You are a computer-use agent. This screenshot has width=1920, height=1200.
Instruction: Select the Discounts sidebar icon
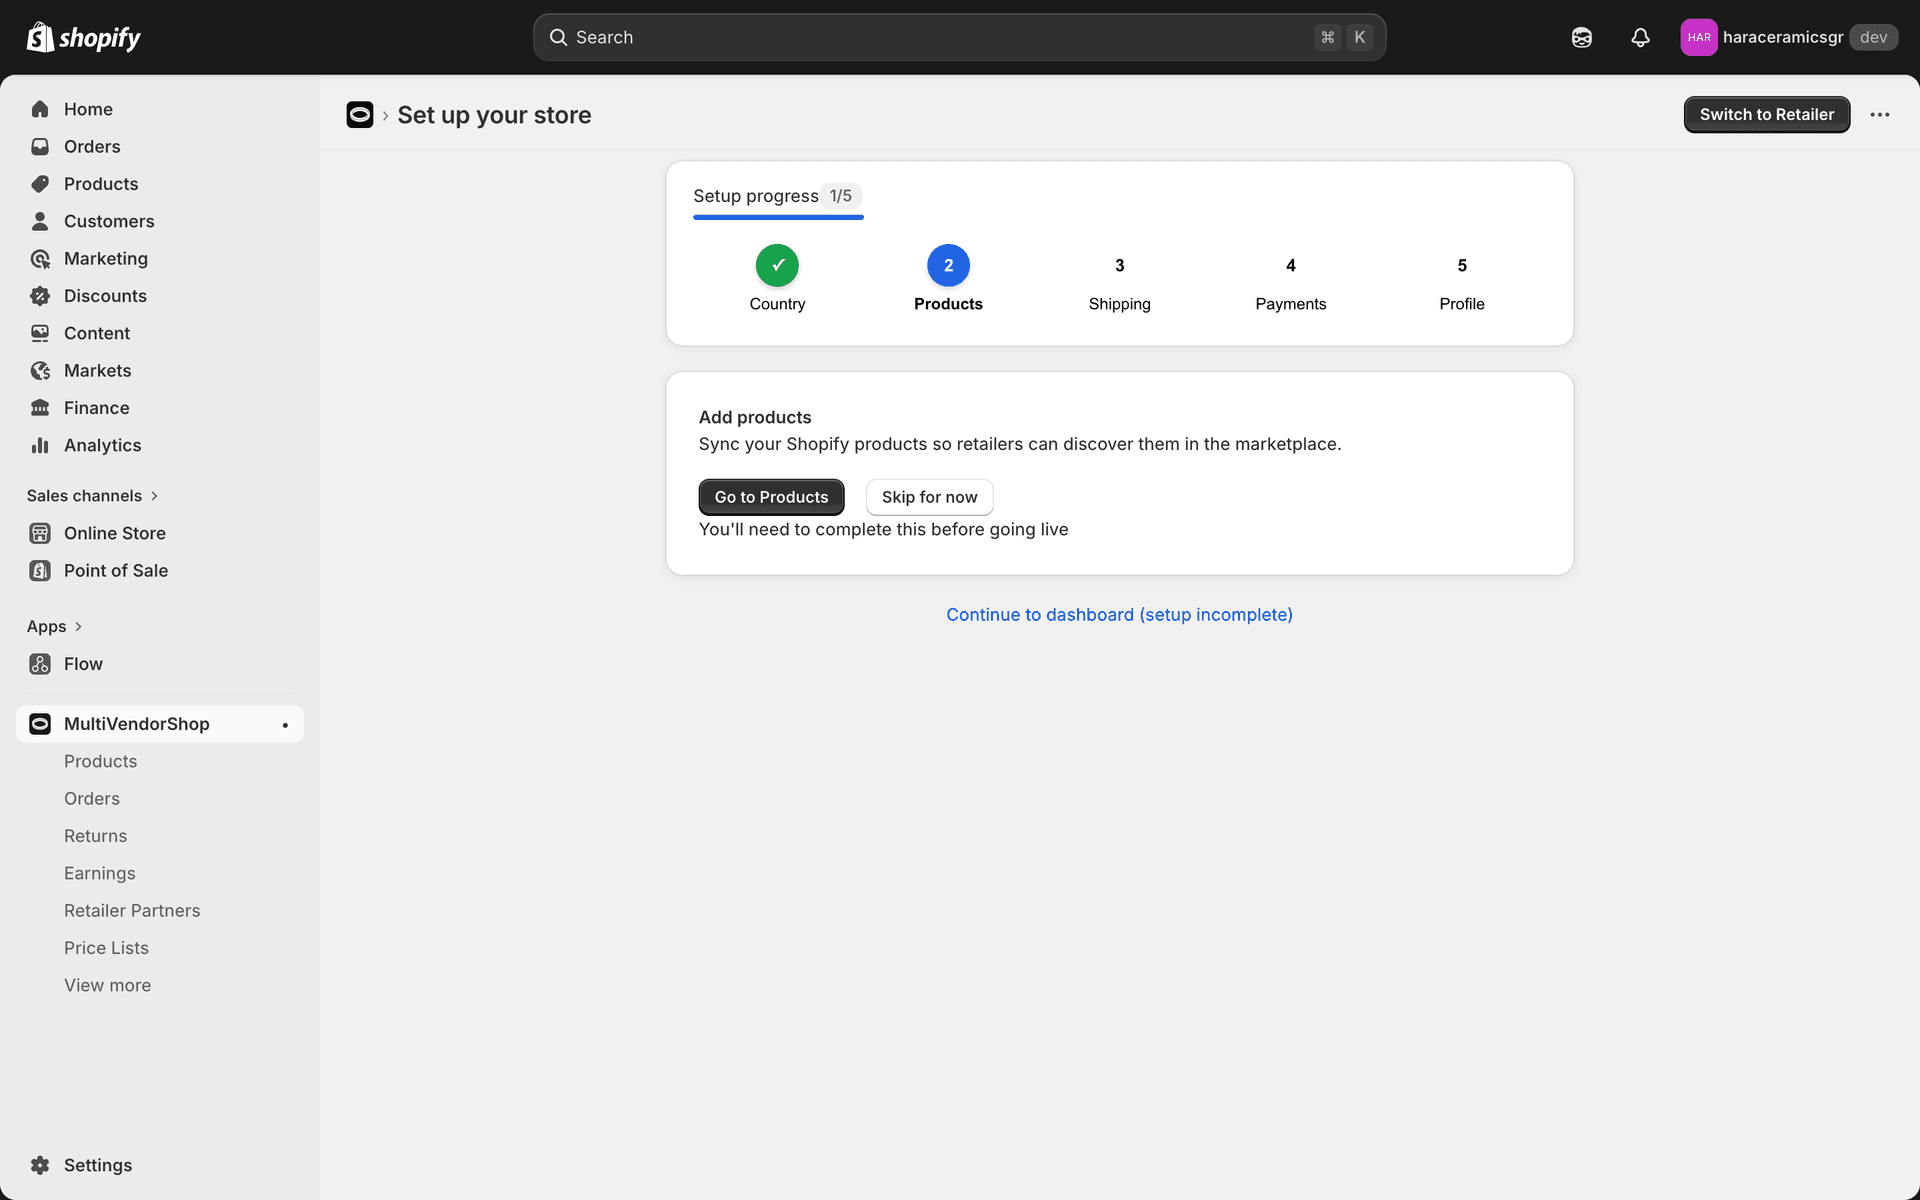click(40, 296)
